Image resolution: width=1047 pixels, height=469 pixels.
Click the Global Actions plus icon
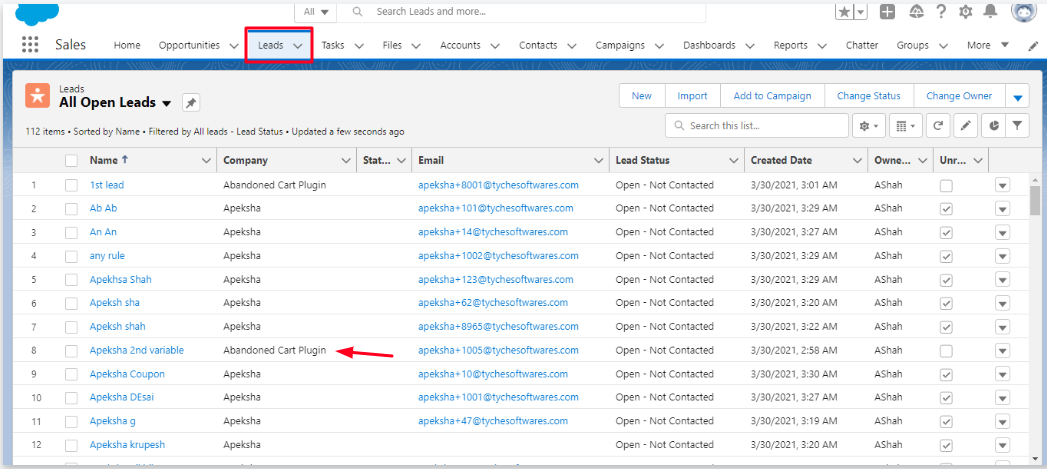[x=887, y=12]
